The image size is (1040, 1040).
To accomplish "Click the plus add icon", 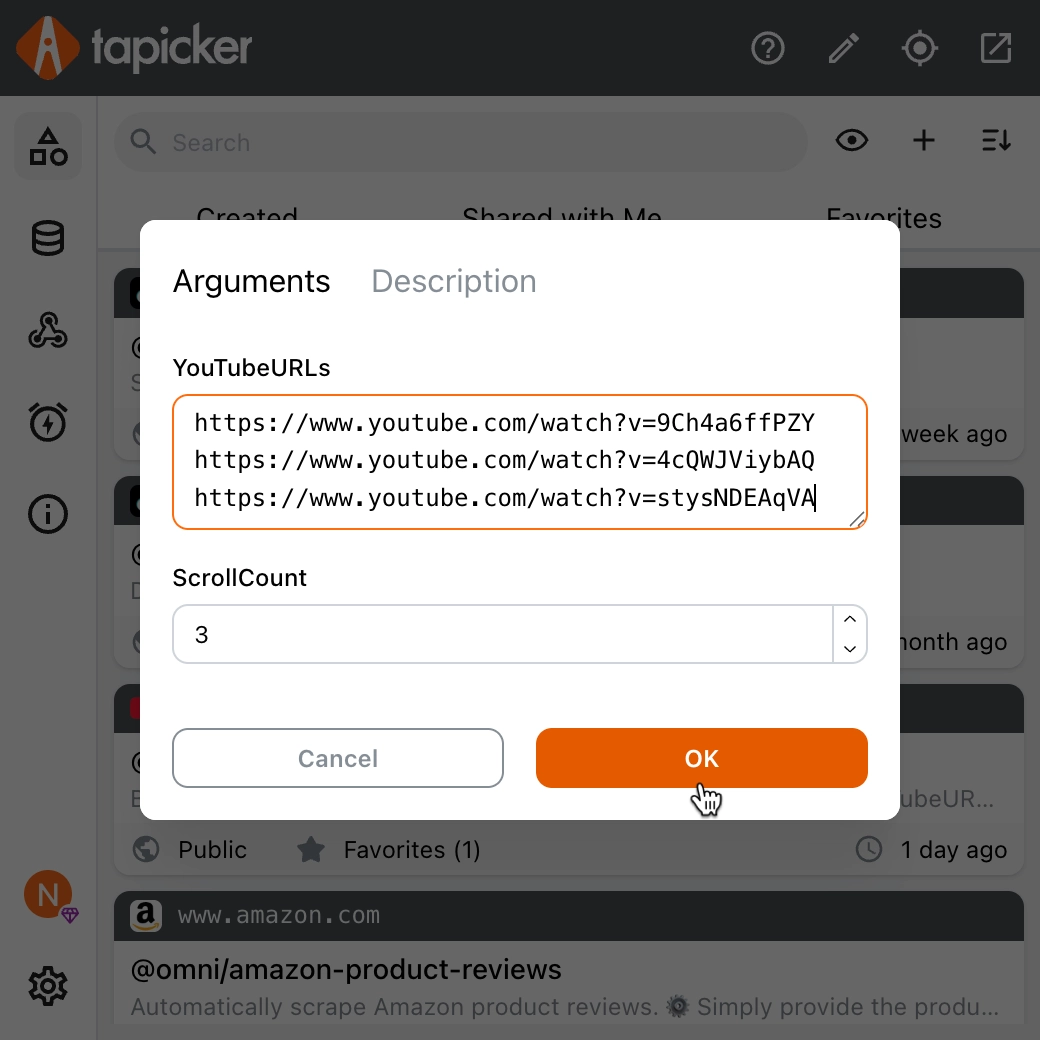I will point(924,141).
